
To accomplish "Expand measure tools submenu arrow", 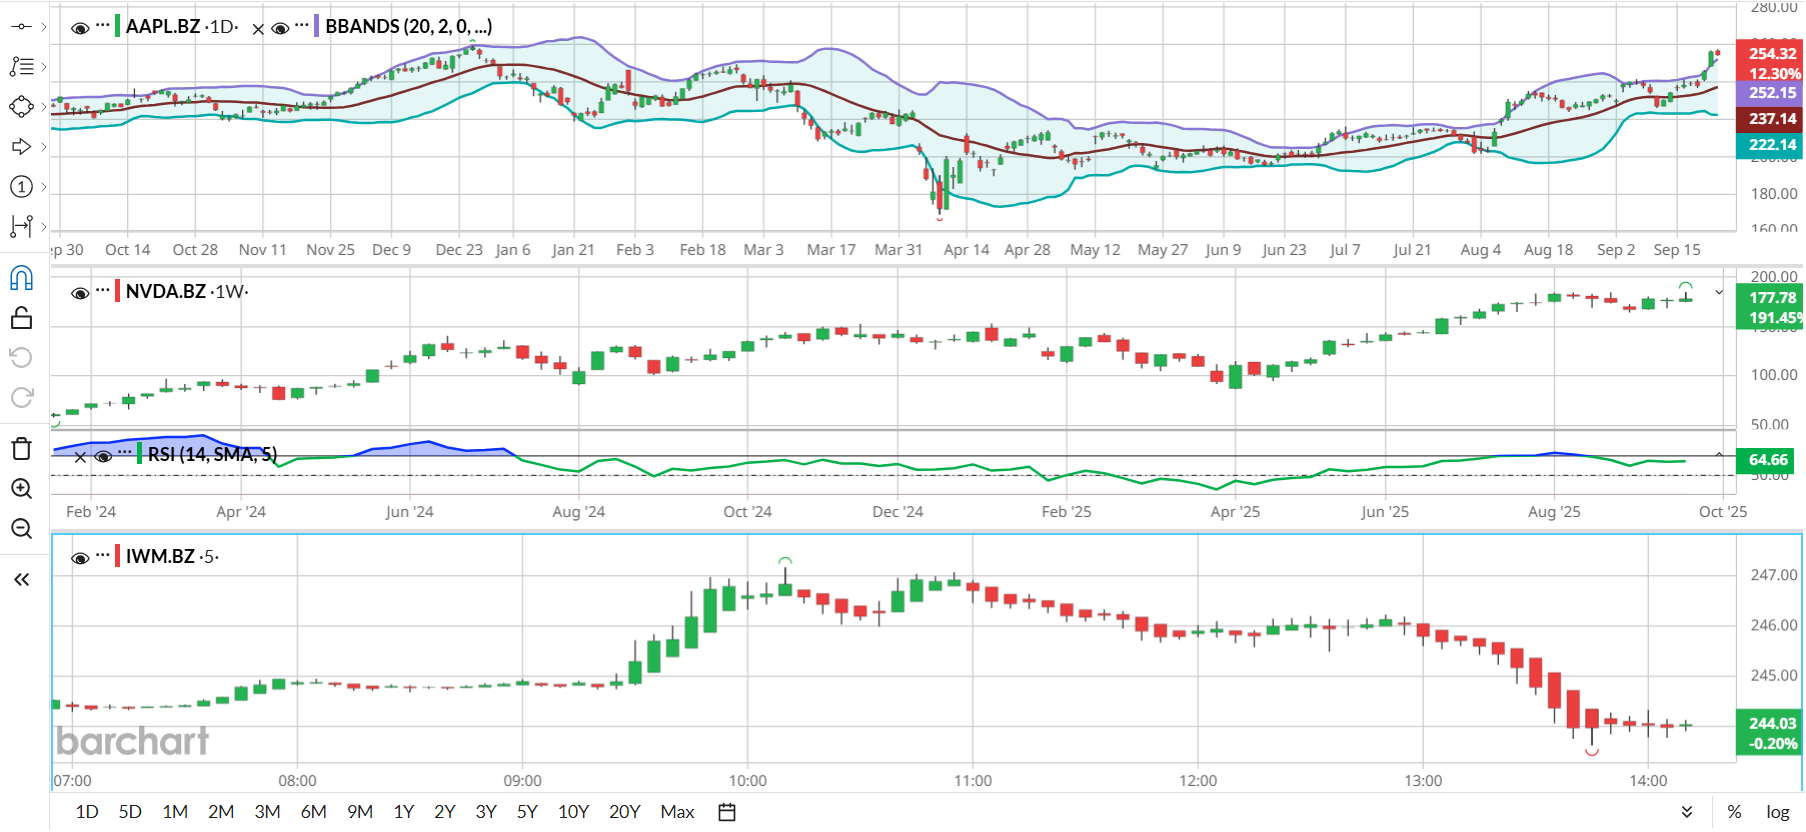I will 44,227.
